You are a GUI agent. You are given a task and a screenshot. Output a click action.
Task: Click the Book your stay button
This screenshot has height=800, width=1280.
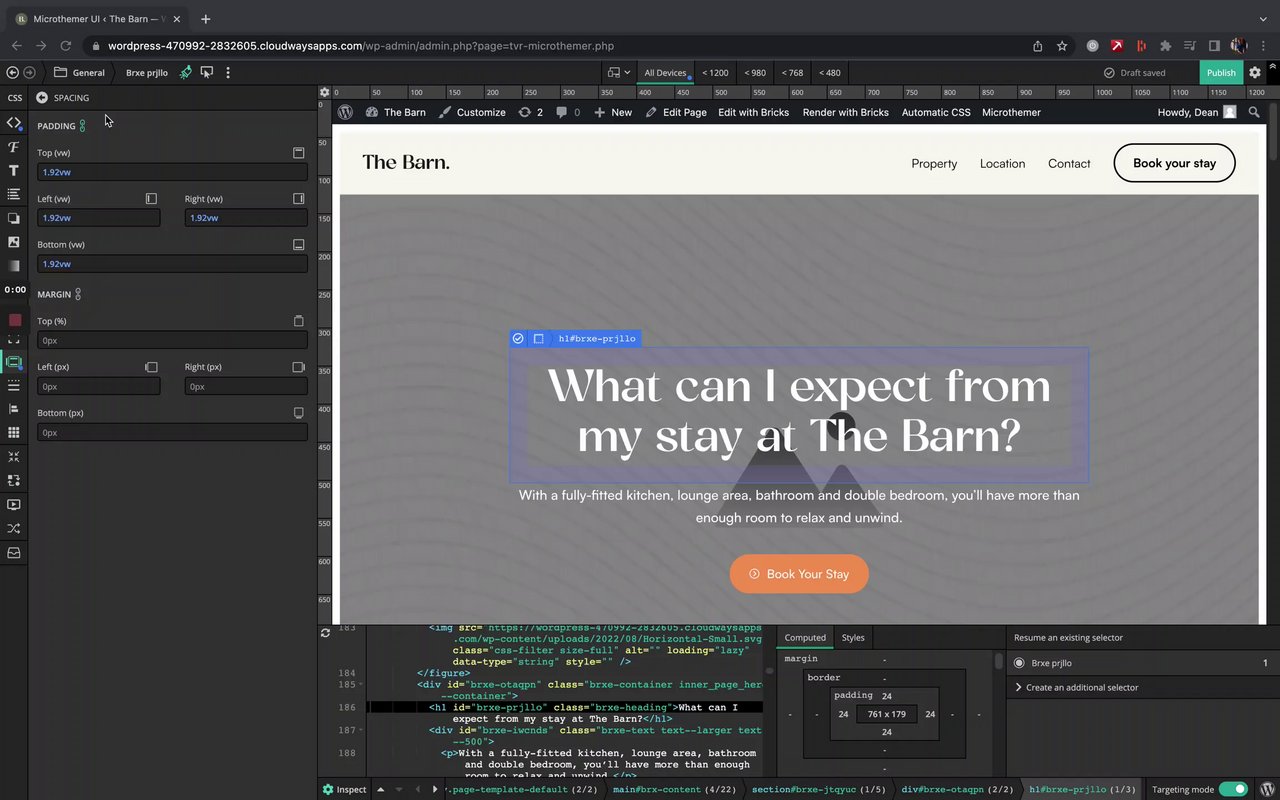(1174, 163)
